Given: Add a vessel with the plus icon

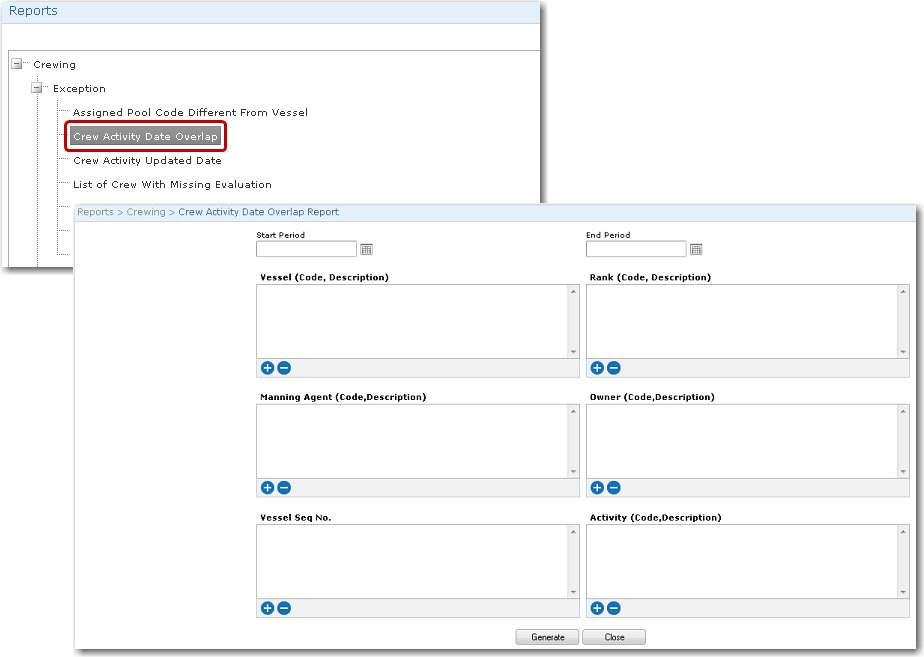Looking at the screenshot, I should [267, 368].
